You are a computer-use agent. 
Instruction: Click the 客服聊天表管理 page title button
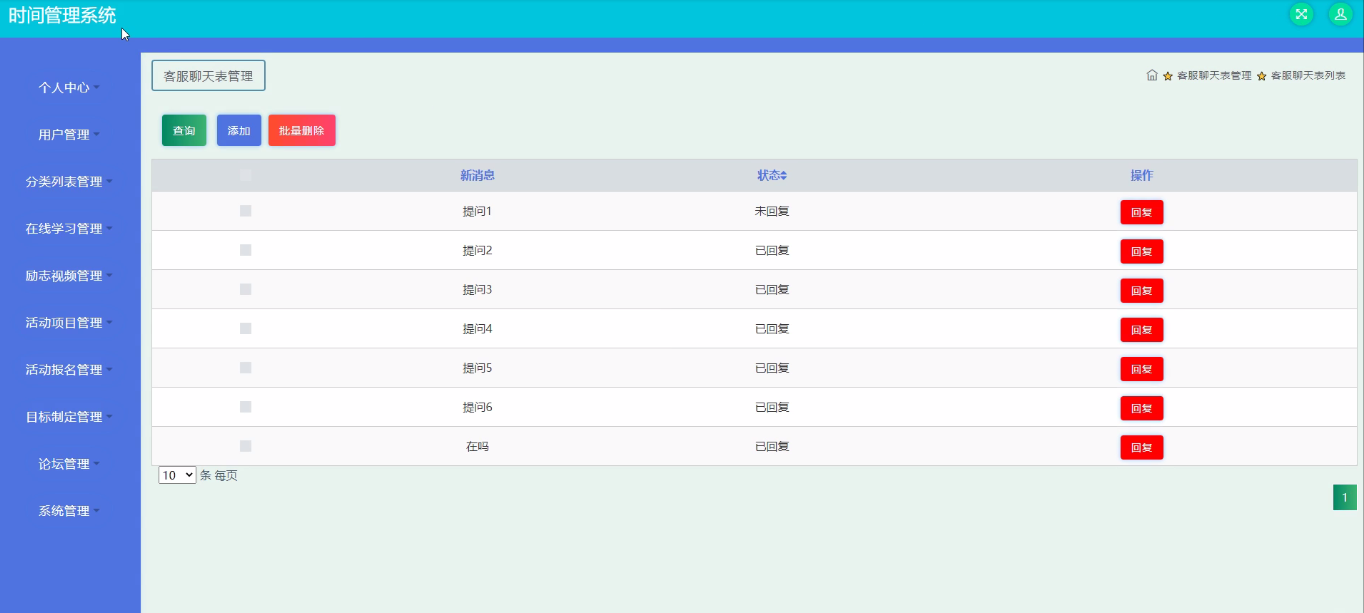click(208, 76)
